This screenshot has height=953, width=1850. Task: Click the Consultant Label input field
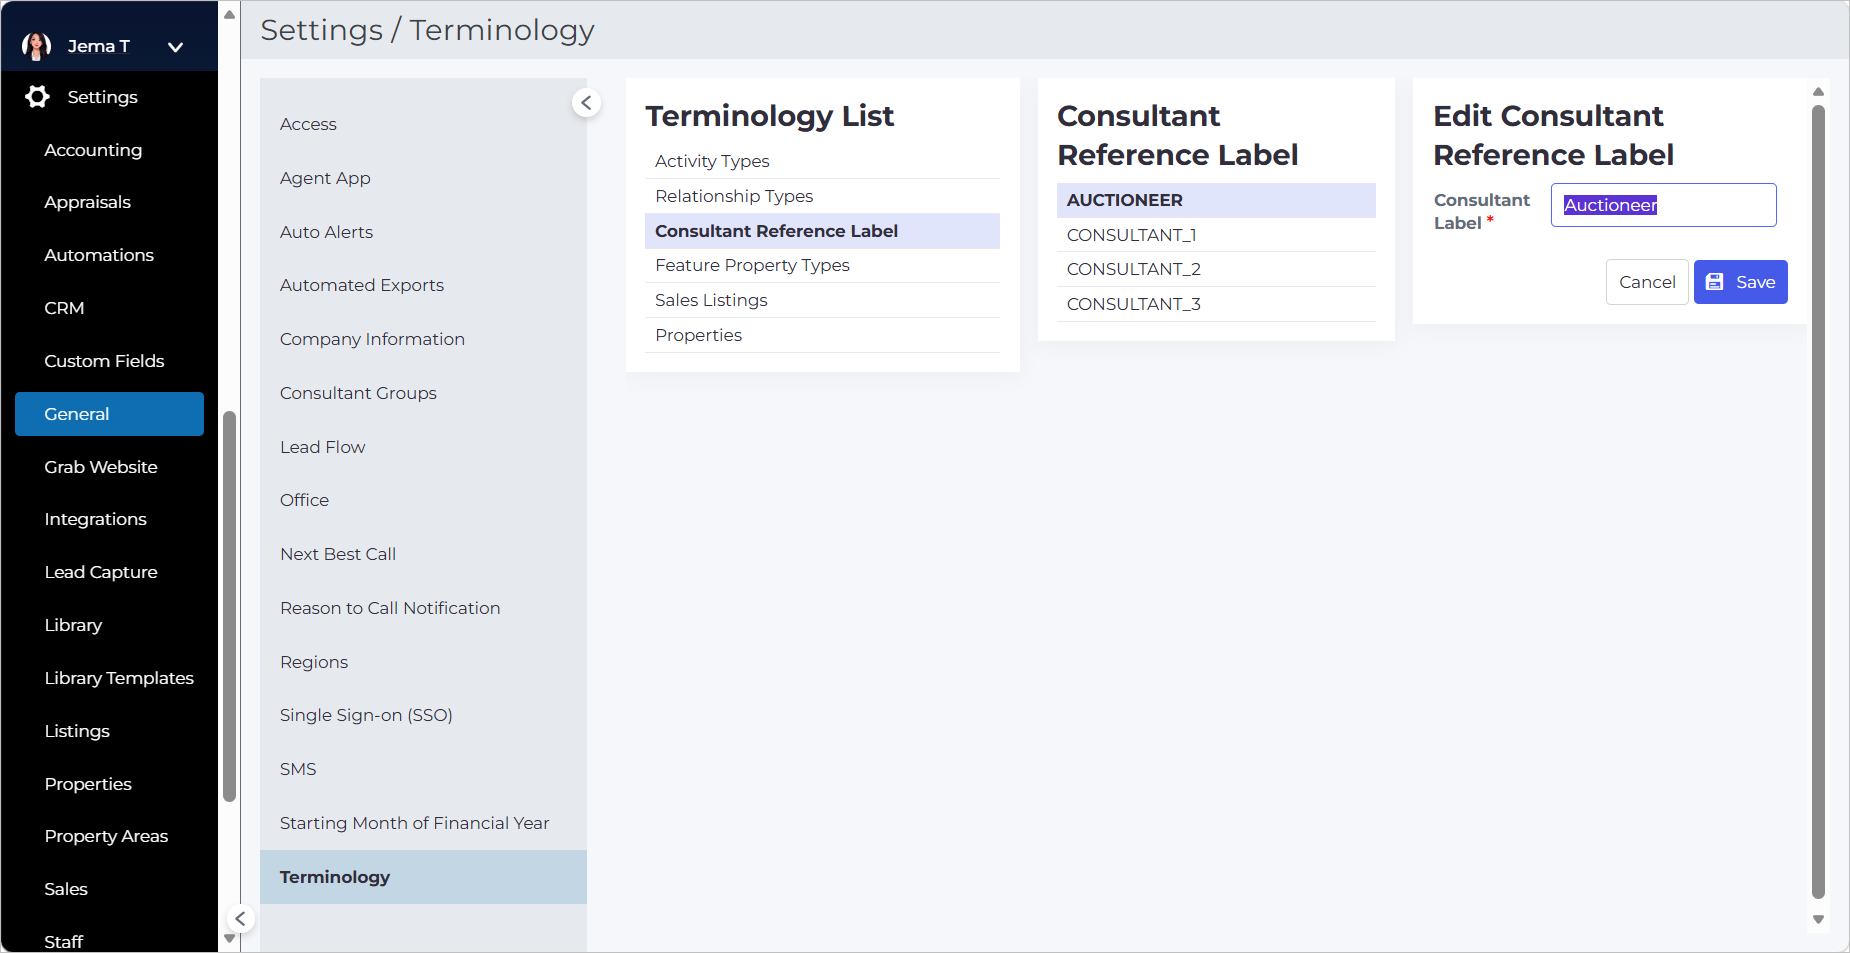pos(1663,205)
